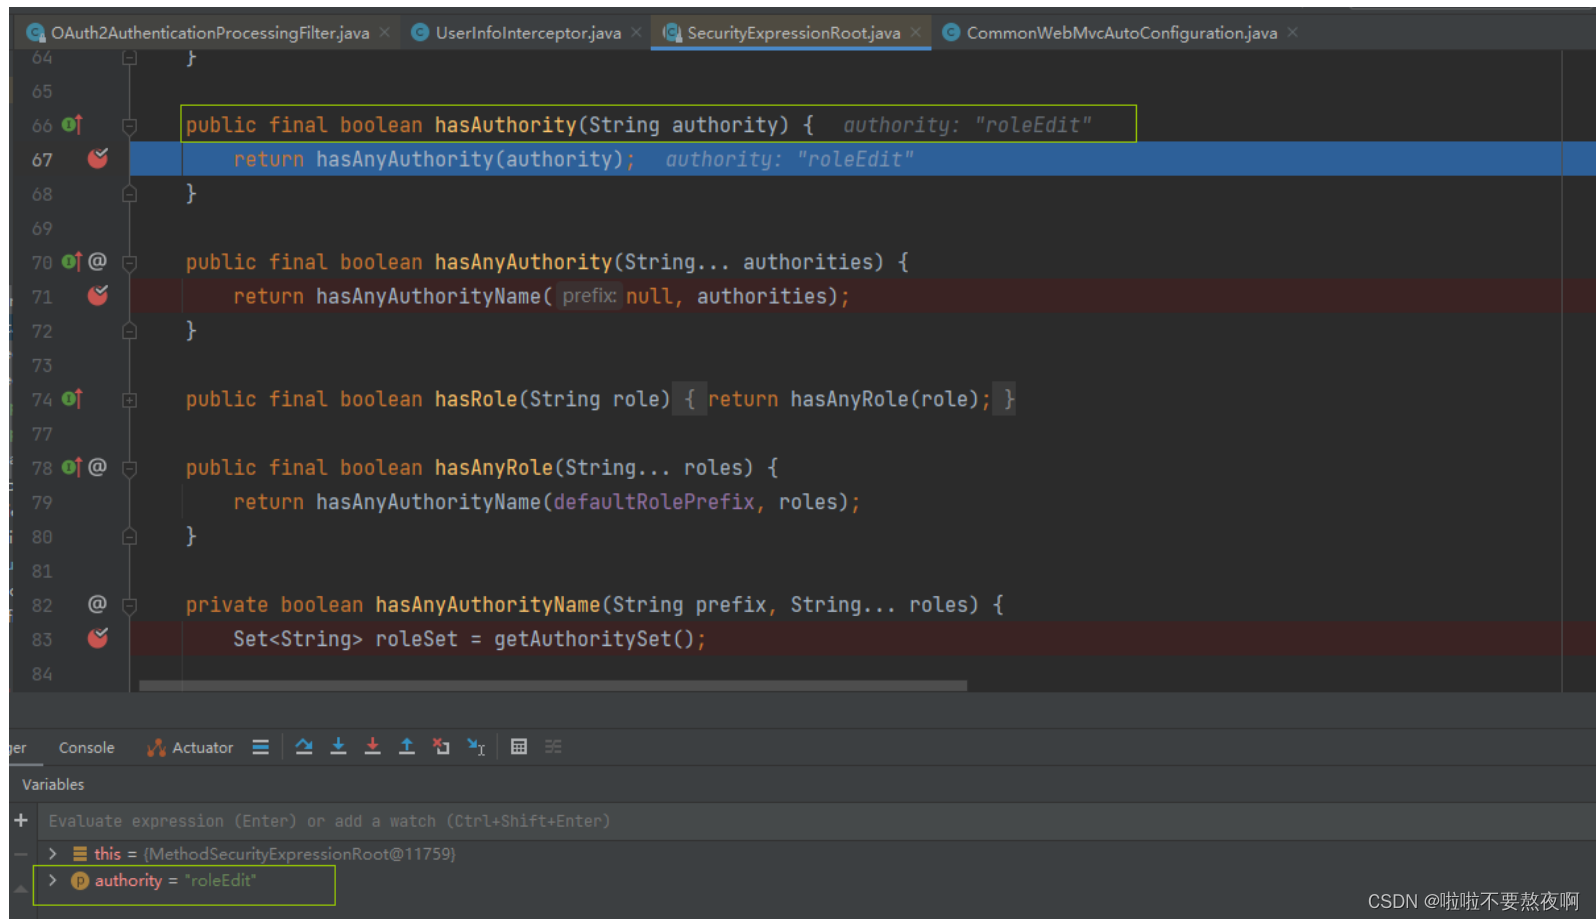Expand the 'authority' variable node

coord(53,880)
